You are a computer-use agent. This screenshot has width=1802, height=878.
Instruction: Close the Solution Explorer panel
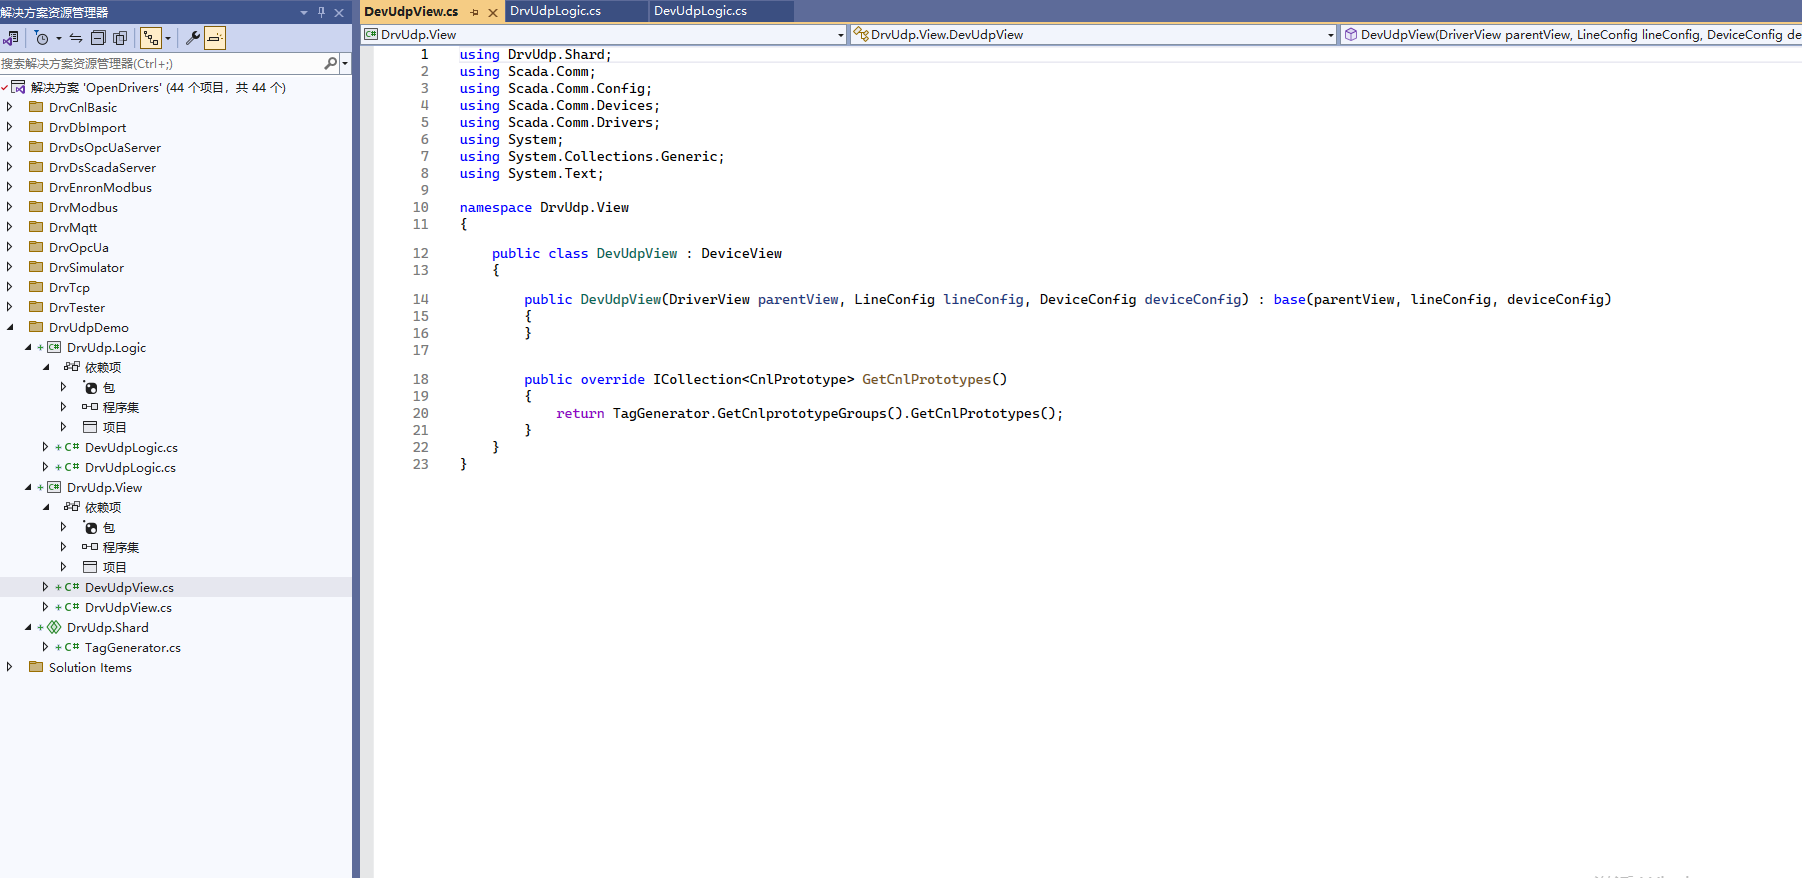point(339,12)
